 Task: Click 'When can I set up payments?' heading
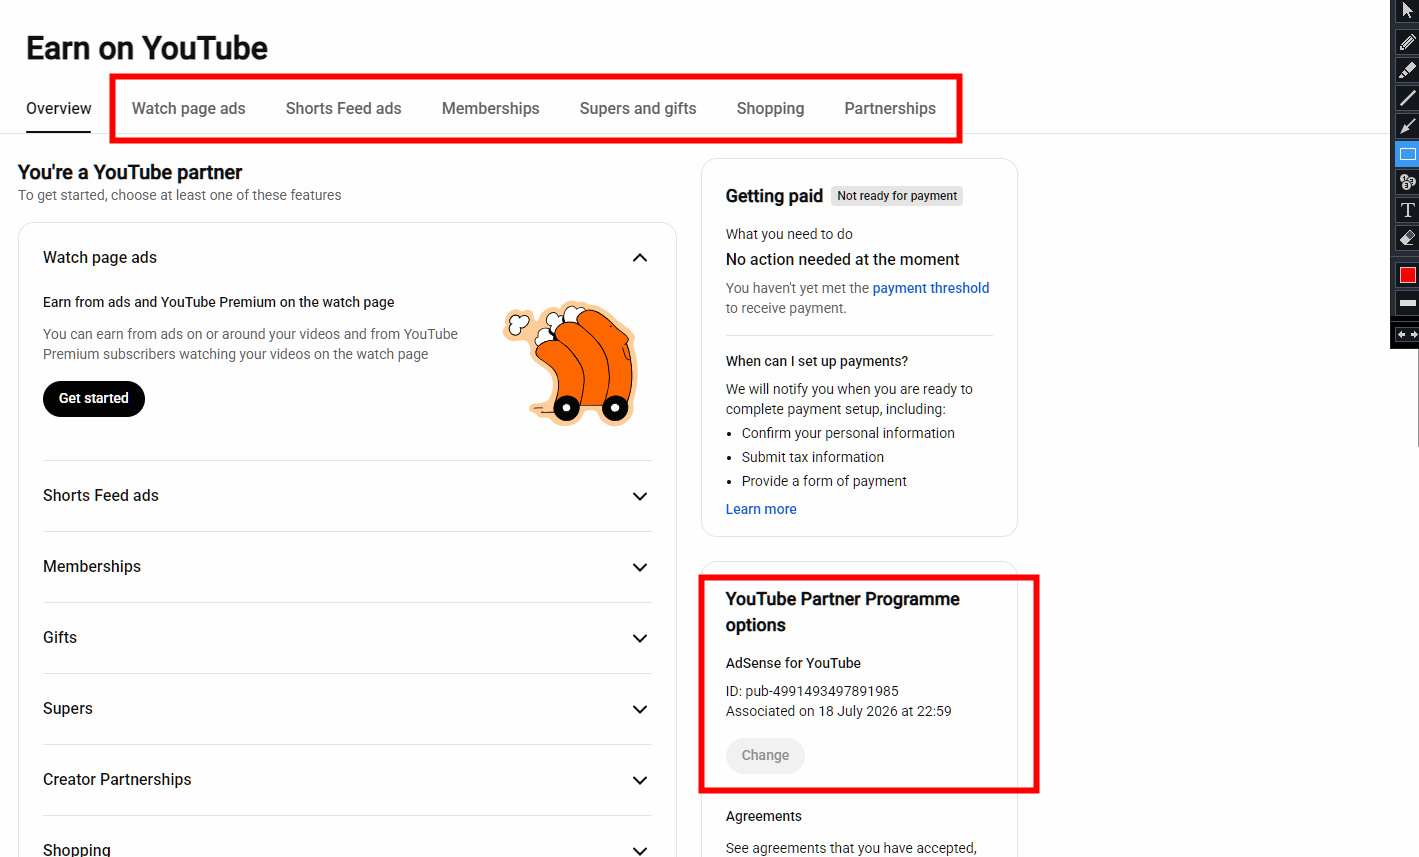click(817, 361)
